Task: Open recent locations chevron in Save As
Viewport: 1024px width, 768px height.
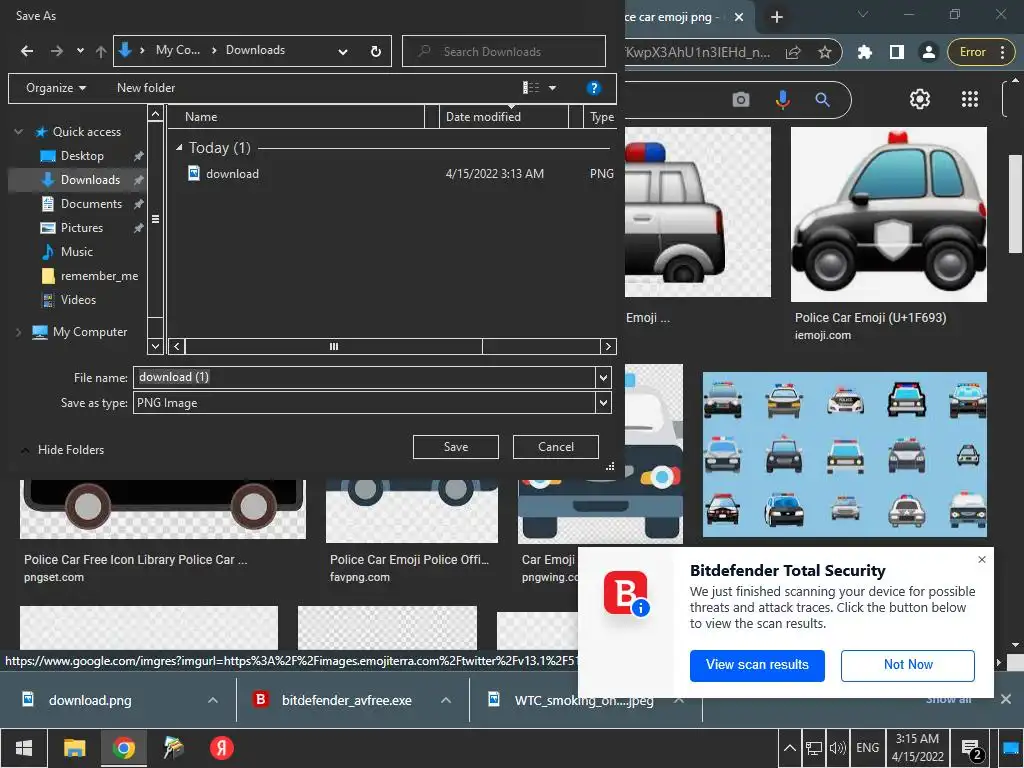Action: (x=80, y=51)
